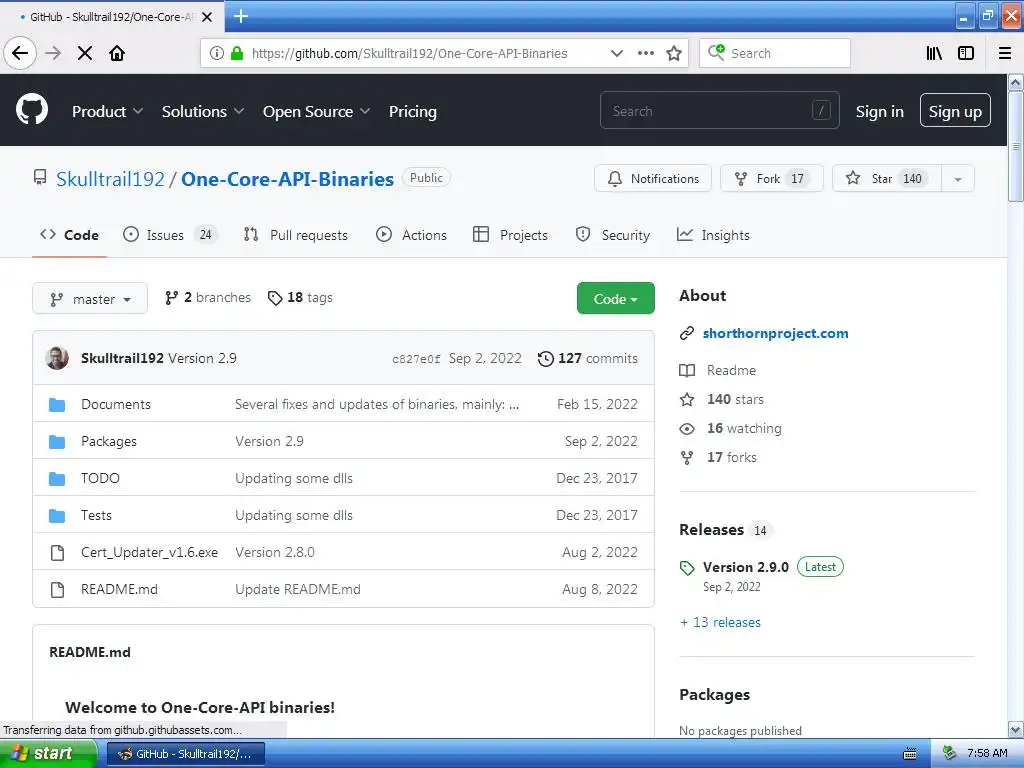
Task: Open the Skulltrail192 owner link
Action: (x=110, y=179)
